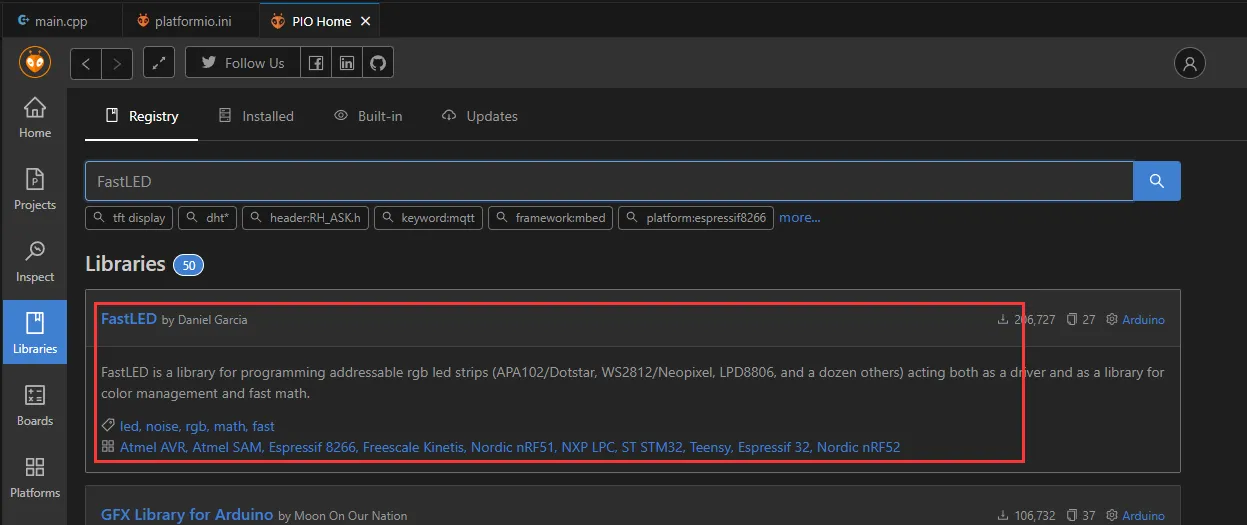The width and height of the screenshot is (1247, 525).
Task: Click the 'Atmel AVR' platform link
Action: [x=154, y=447]
